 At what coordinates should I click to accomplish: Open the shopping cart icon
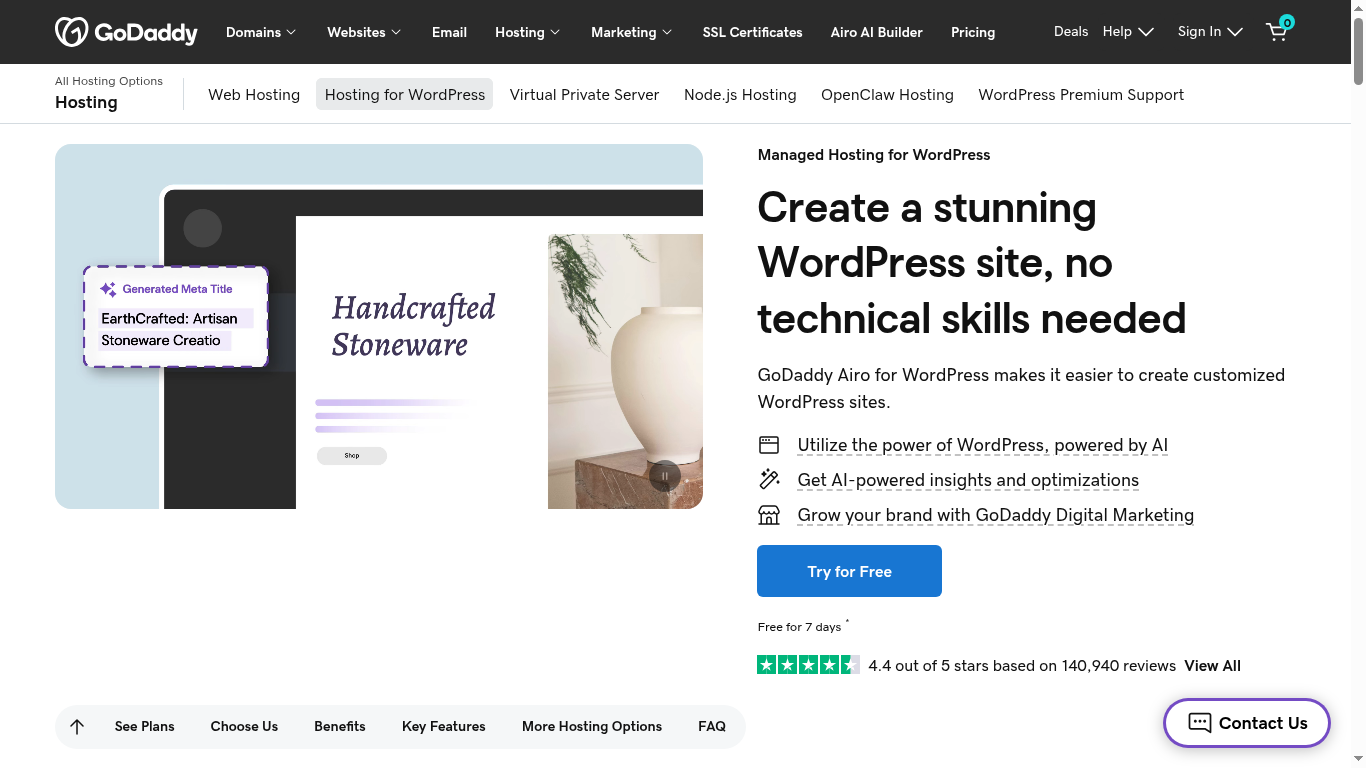(1279, 30)
